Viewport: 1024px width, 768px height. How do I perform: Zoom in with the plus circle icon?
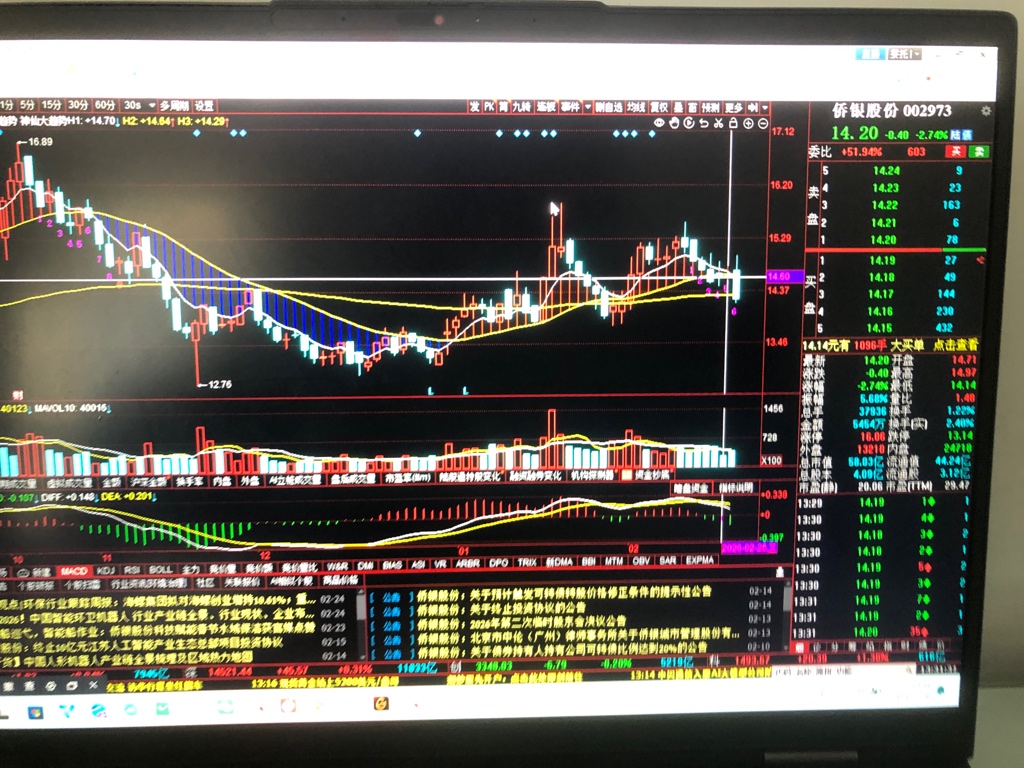click(748, 123)
